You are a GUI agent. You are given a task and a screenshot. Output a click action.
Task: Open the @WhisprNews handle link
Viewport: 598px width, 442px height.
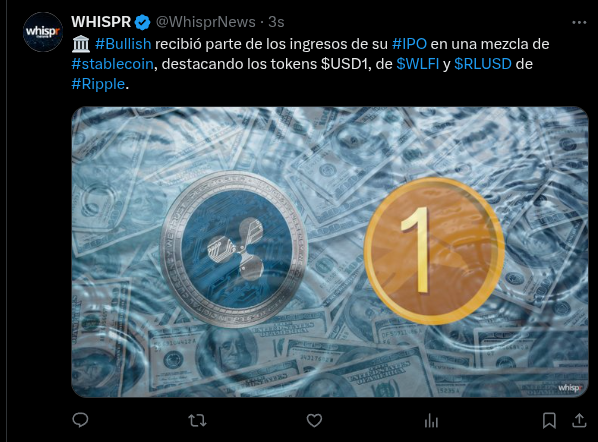206,22
